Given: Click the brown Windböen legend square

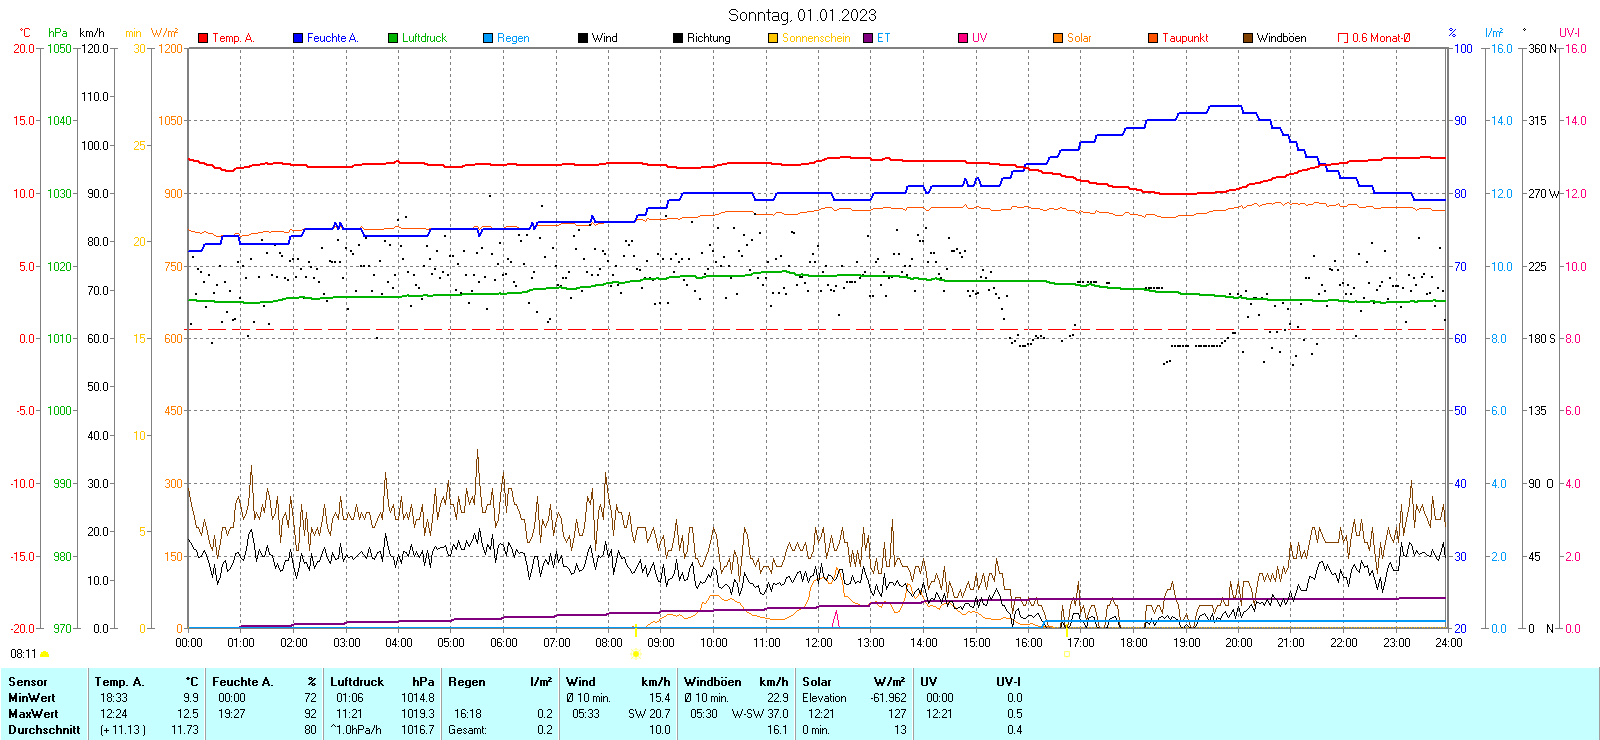Looking at the screenshot, I should [1248, 38].
